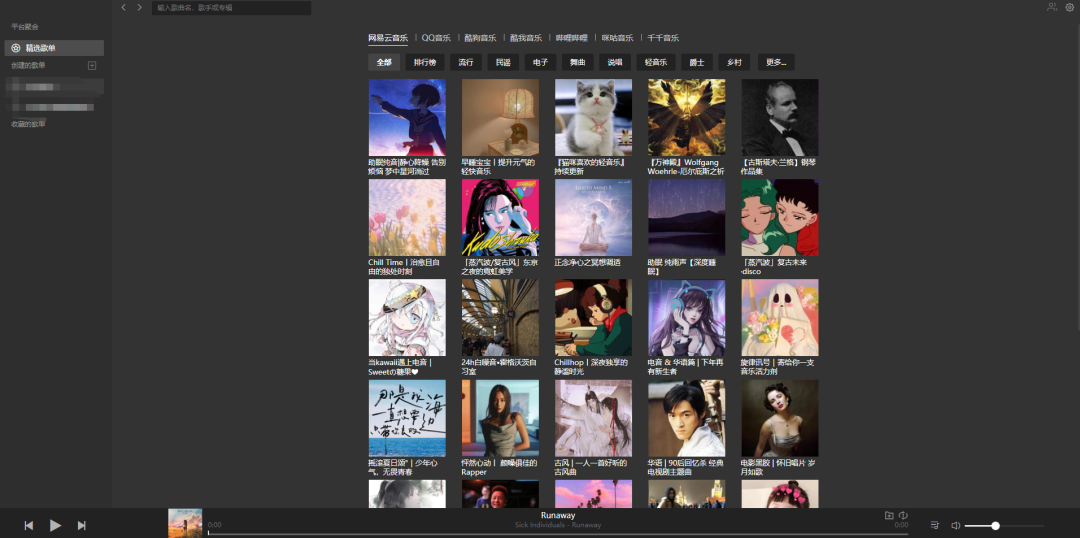Screen dimensions: 1080x538
Task: Open the Chillhop headphones cartoon cover
Action: (594, 318)
